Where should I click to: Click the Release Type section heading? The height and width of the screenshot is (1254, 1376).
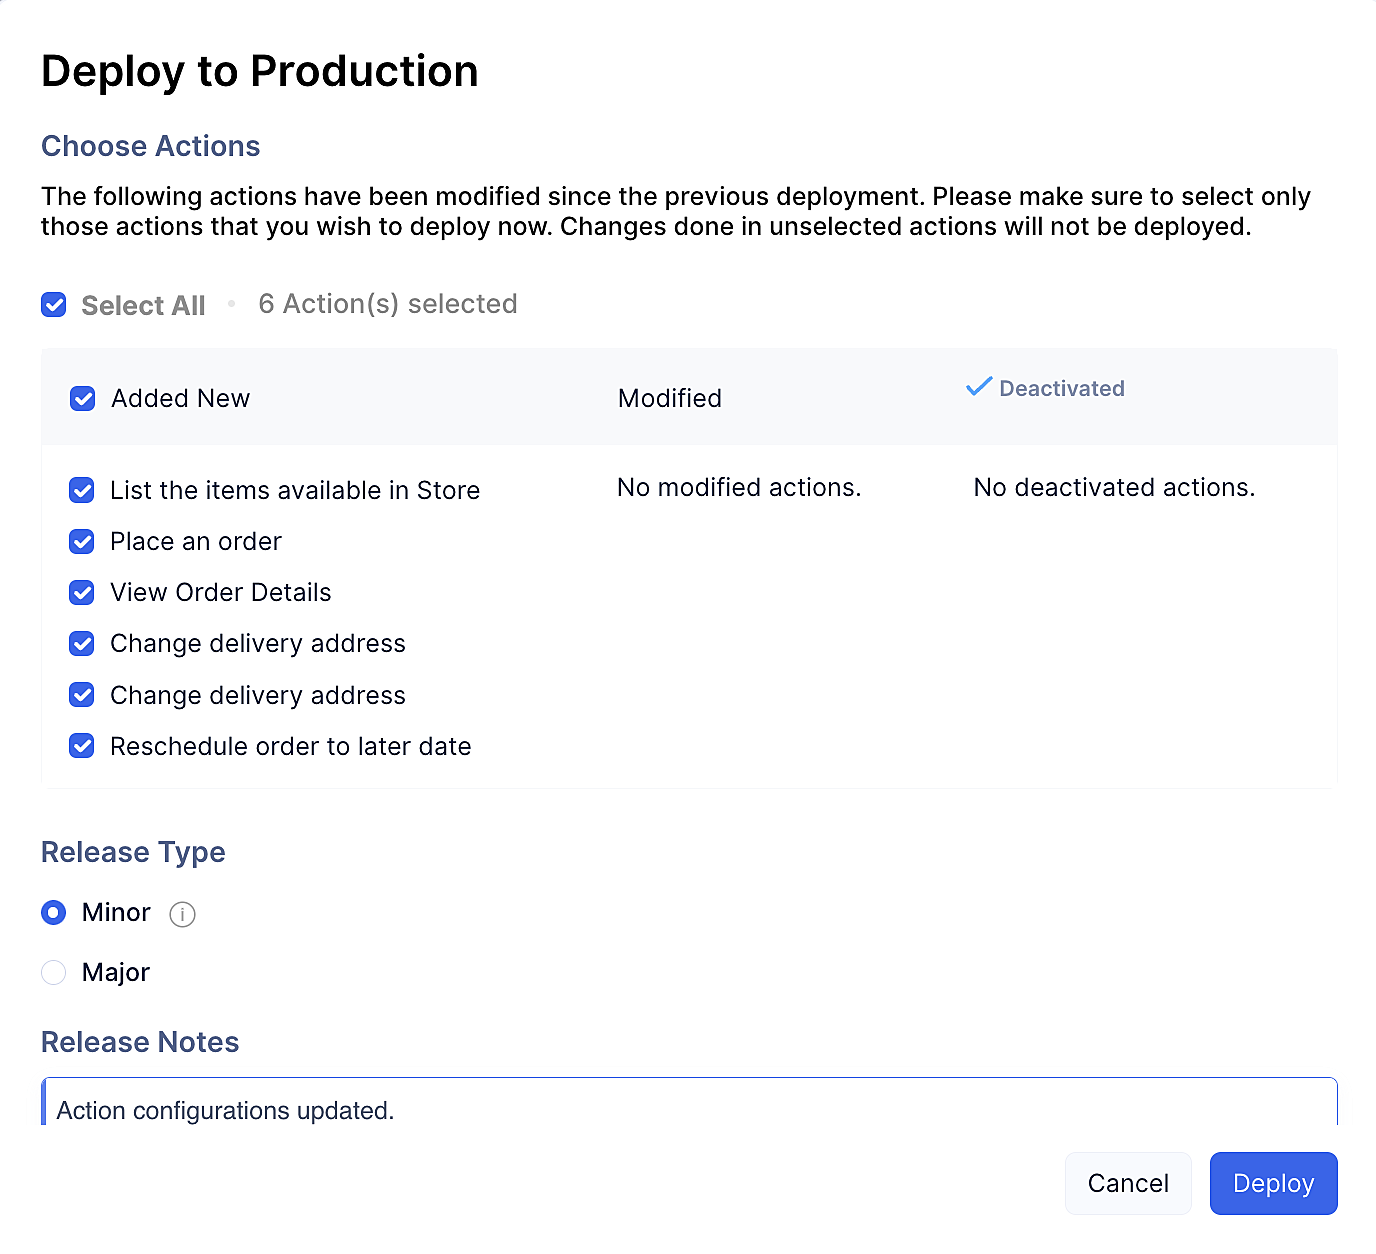133,852
